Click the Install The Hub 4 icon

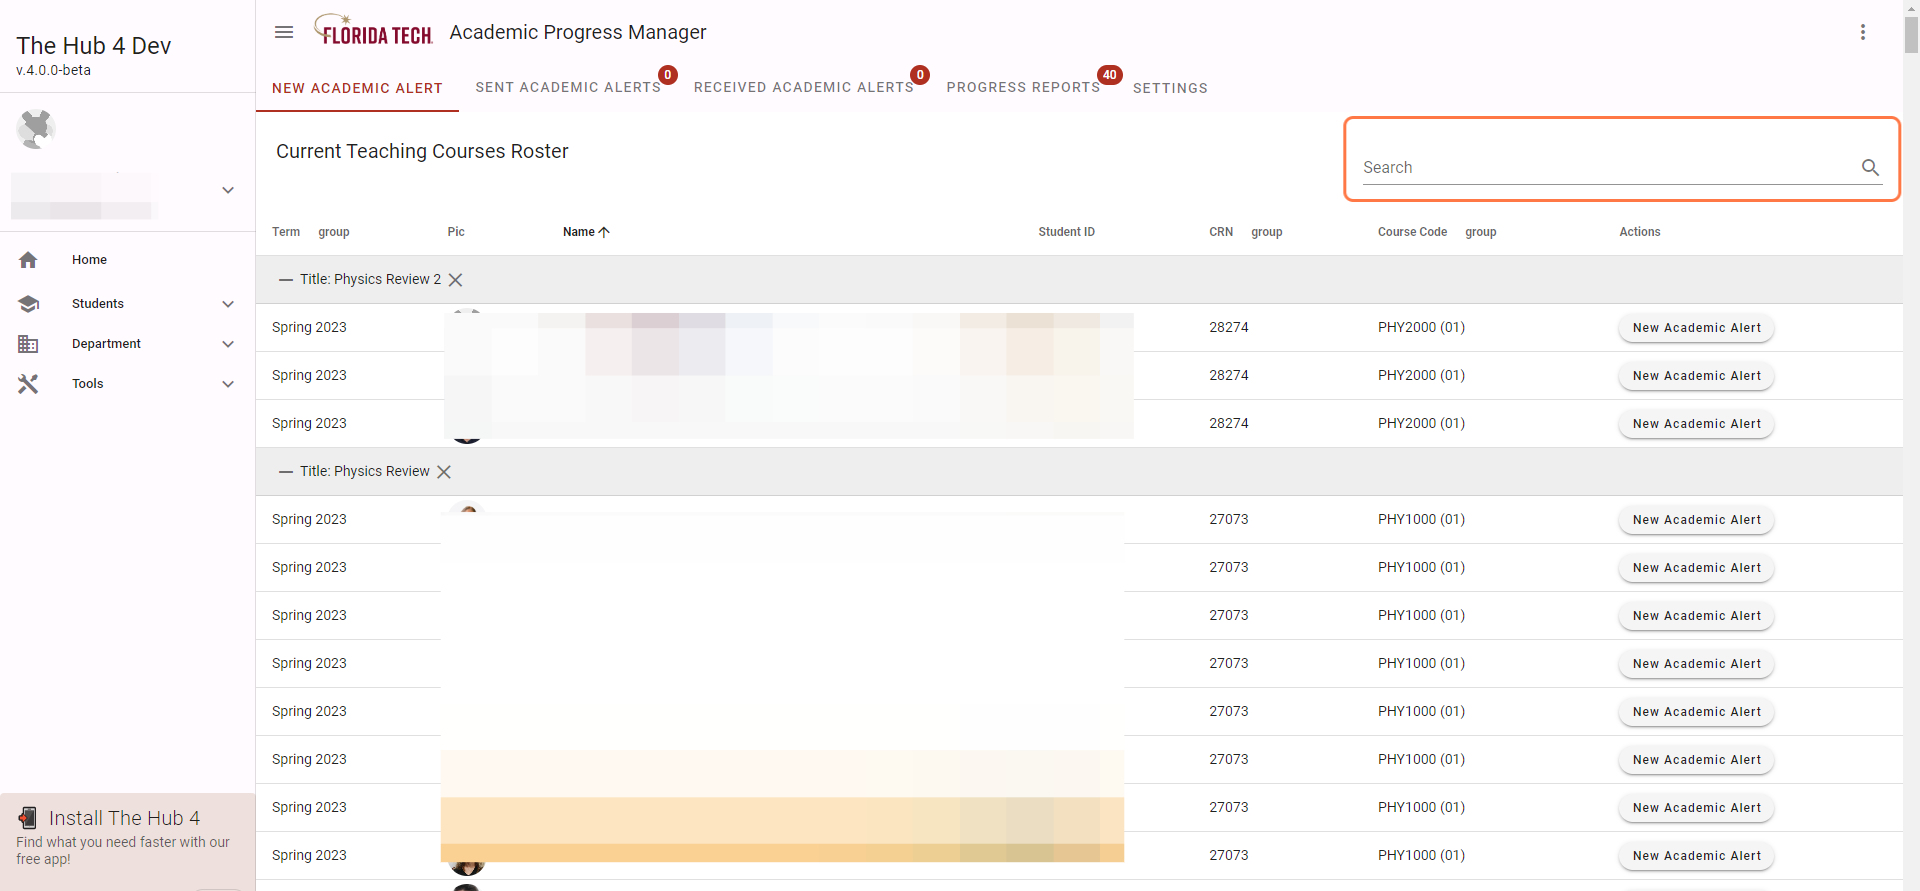28,818
